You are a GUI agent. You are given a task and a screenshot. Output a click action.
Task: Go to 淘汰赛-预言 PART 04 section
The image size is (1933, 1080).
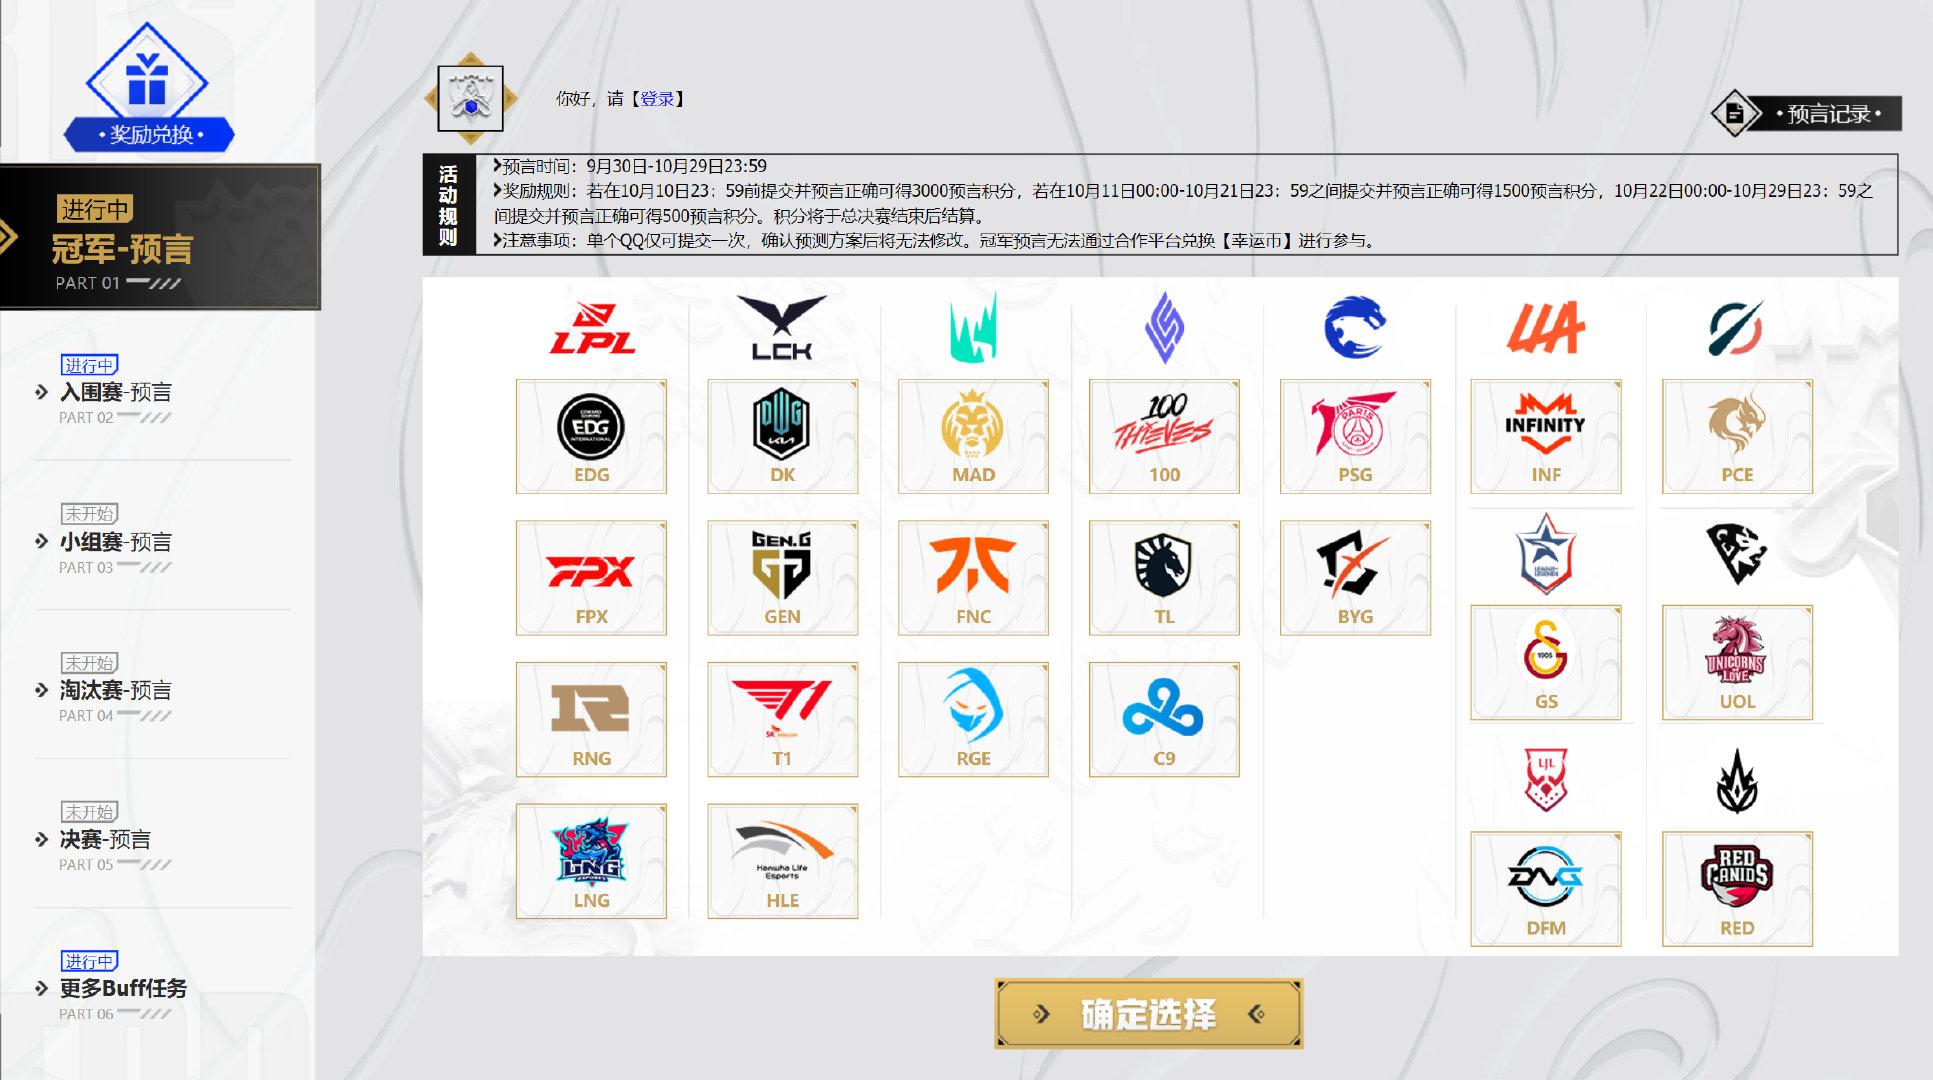(x=115, y=691)
